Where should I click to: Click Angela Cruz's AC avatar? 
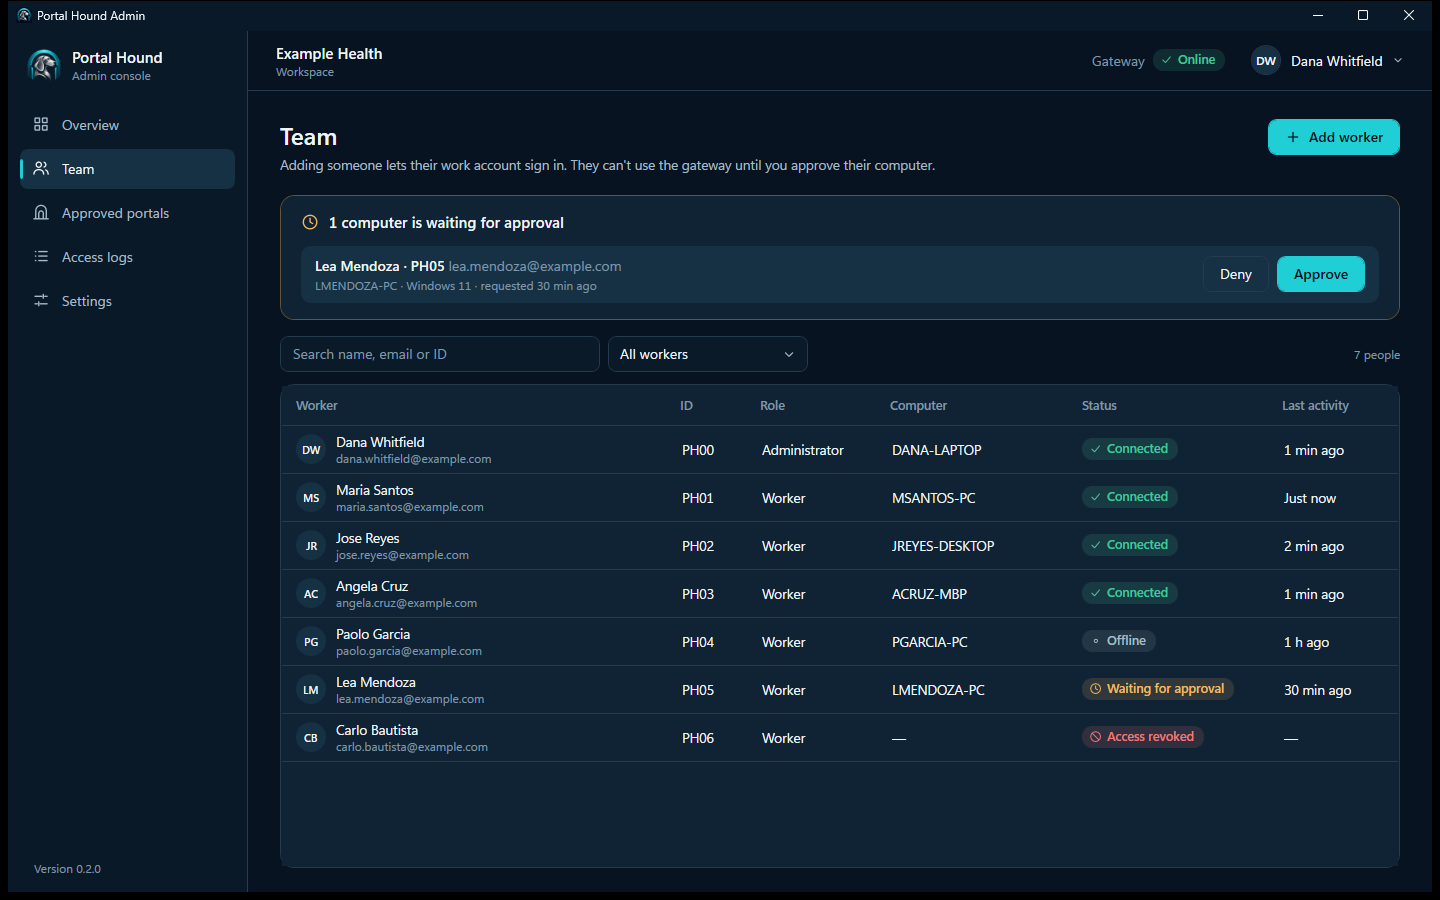coord(311,594)
